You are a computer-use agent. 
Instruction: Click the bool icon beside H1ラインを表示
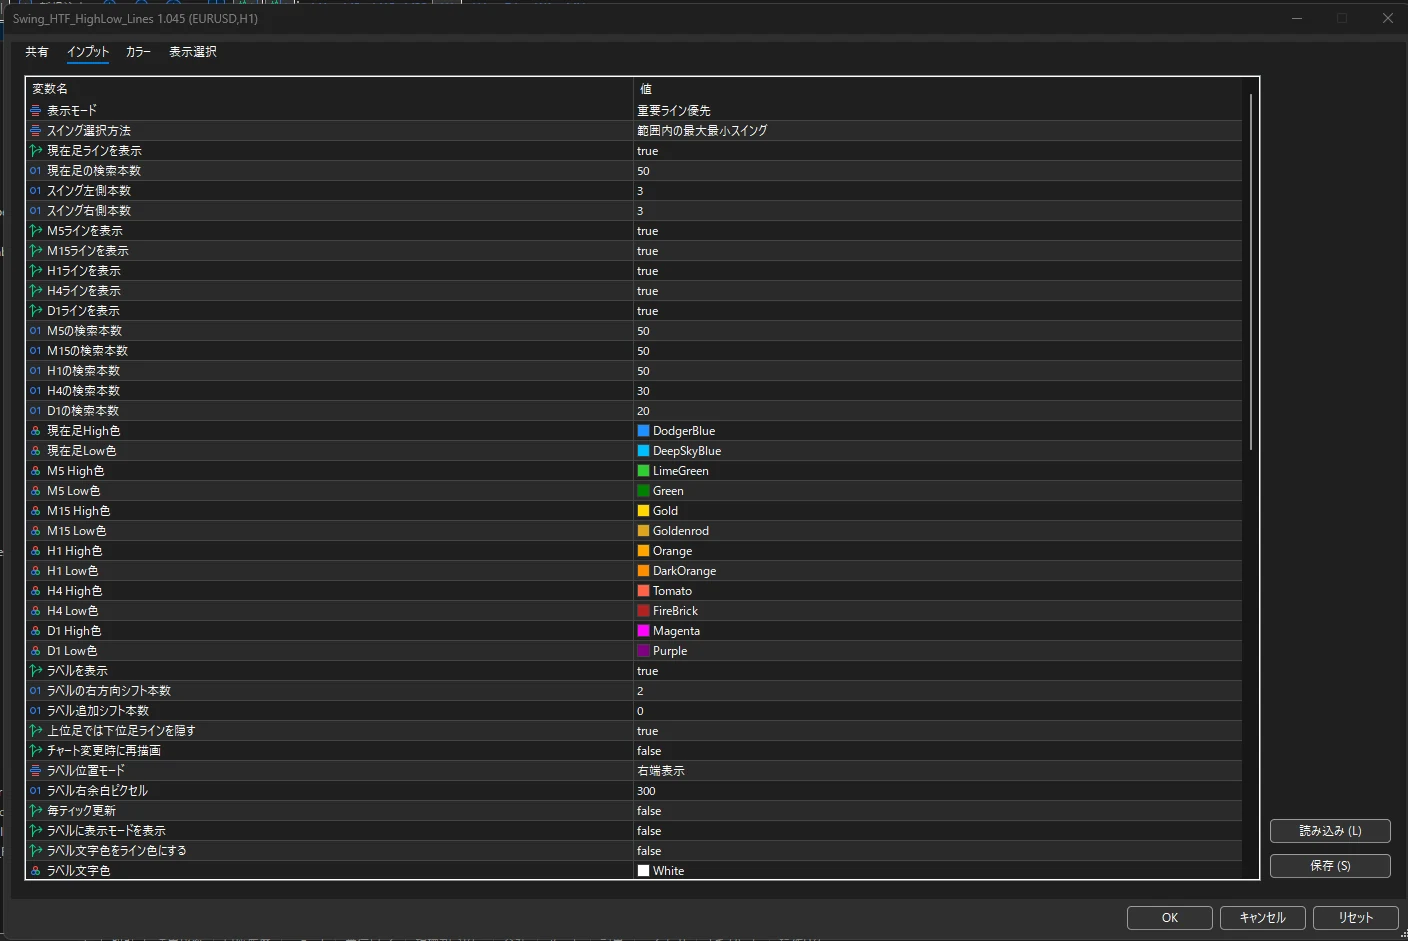pos(36,271)
